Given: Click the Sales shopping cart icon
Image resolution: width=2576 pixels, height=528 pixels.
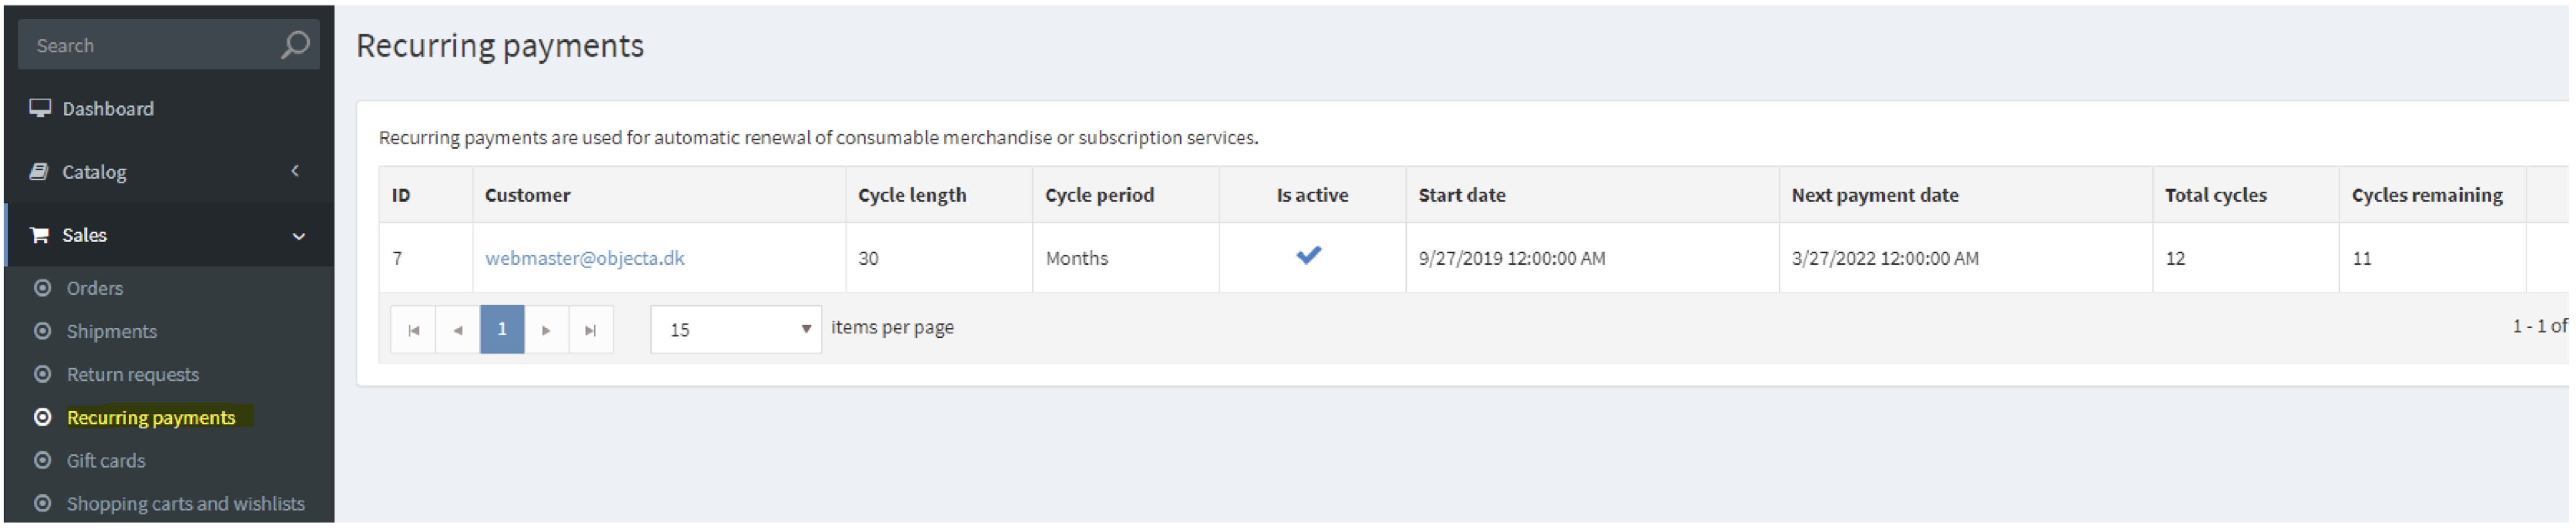Looking at the screenshot, I should tap(40, 235).
